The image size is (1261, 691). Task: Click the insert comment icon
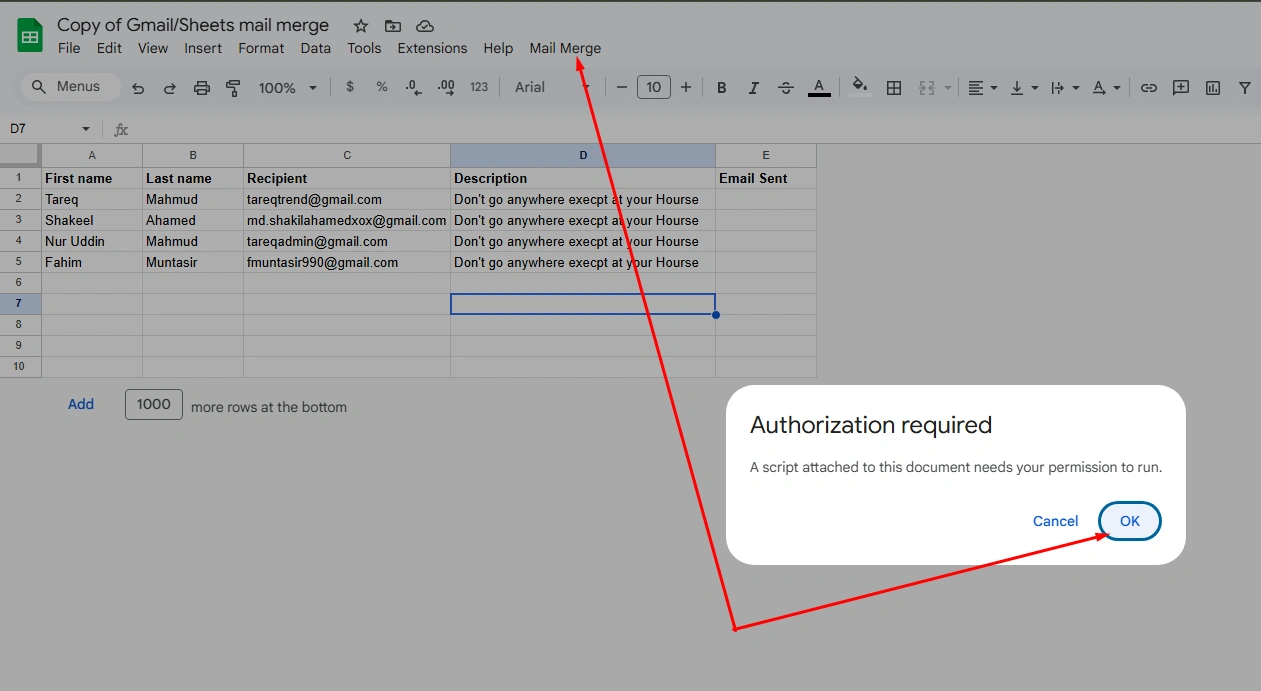(1181, 88)
